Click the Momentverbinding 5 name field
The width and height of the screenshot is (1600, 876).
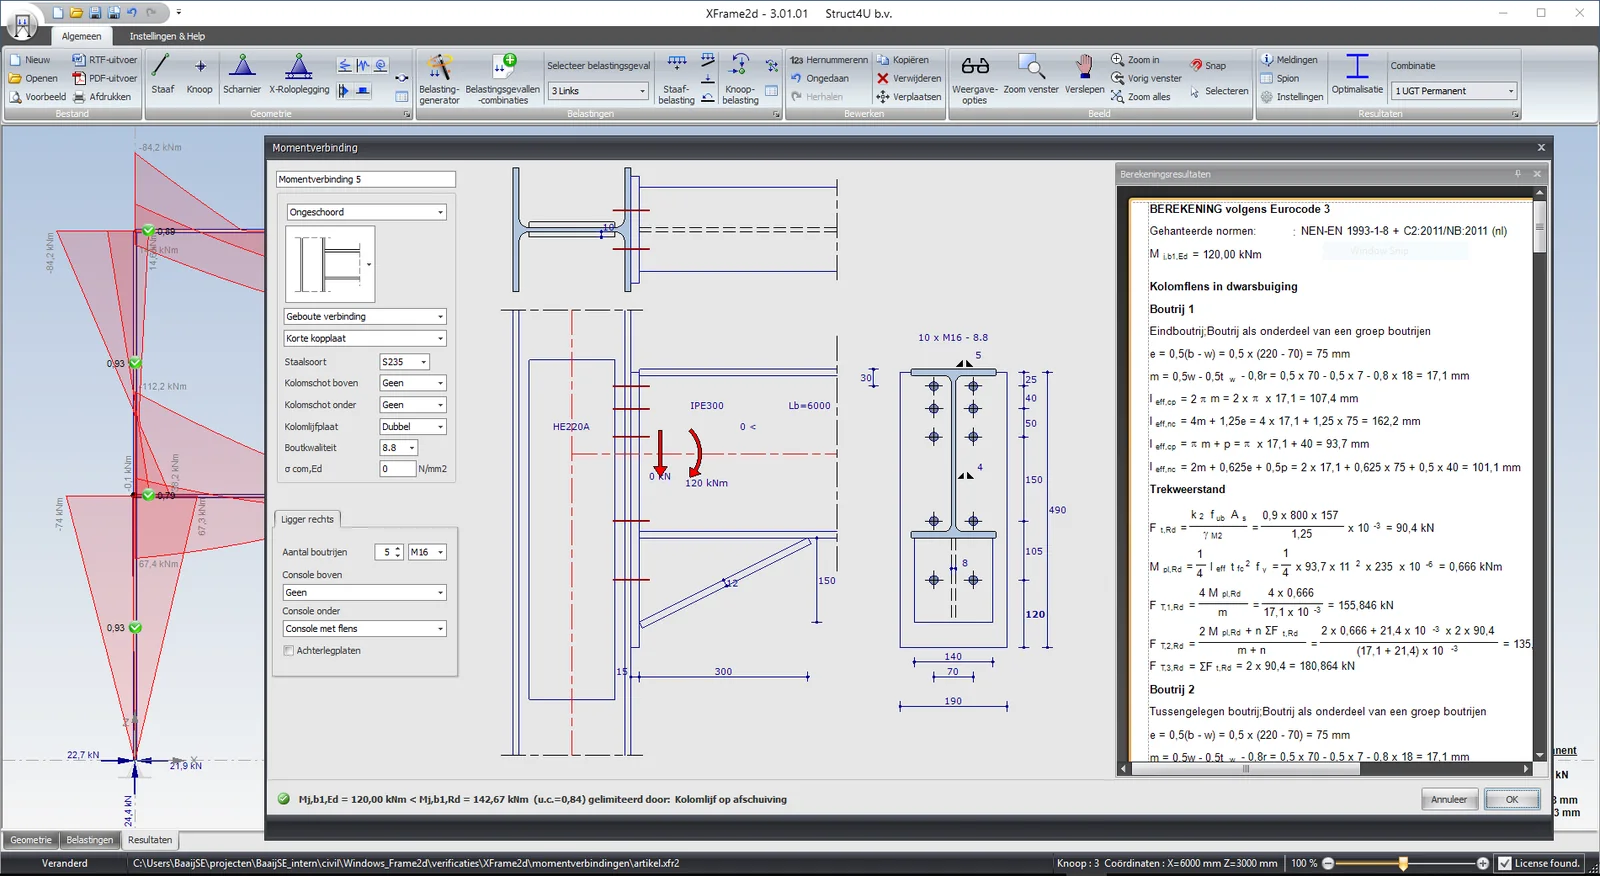click(365, 180)
